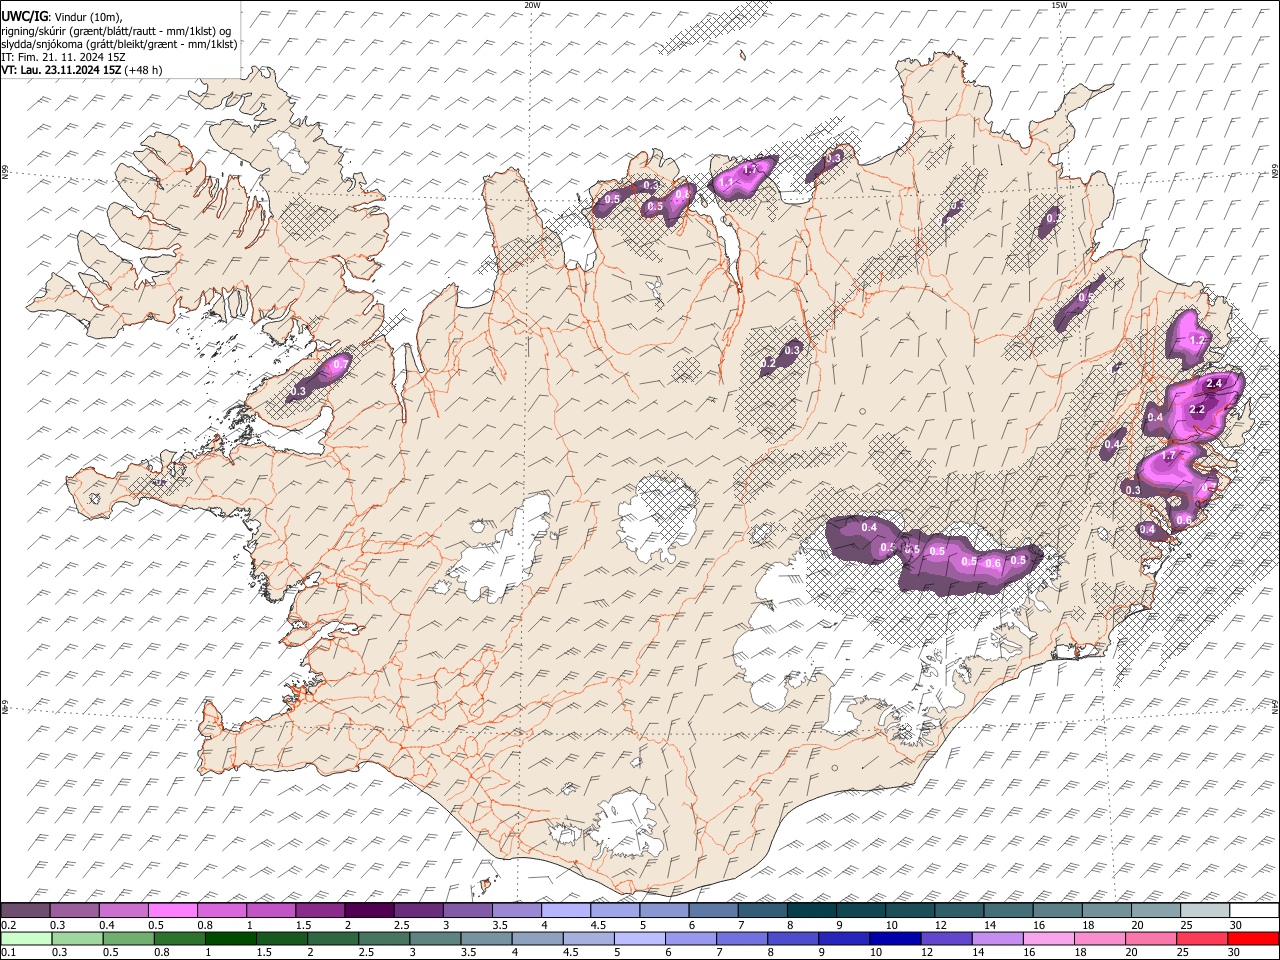Click the '20W' longitude label
1280x960 pixels.
click(532, 5)
